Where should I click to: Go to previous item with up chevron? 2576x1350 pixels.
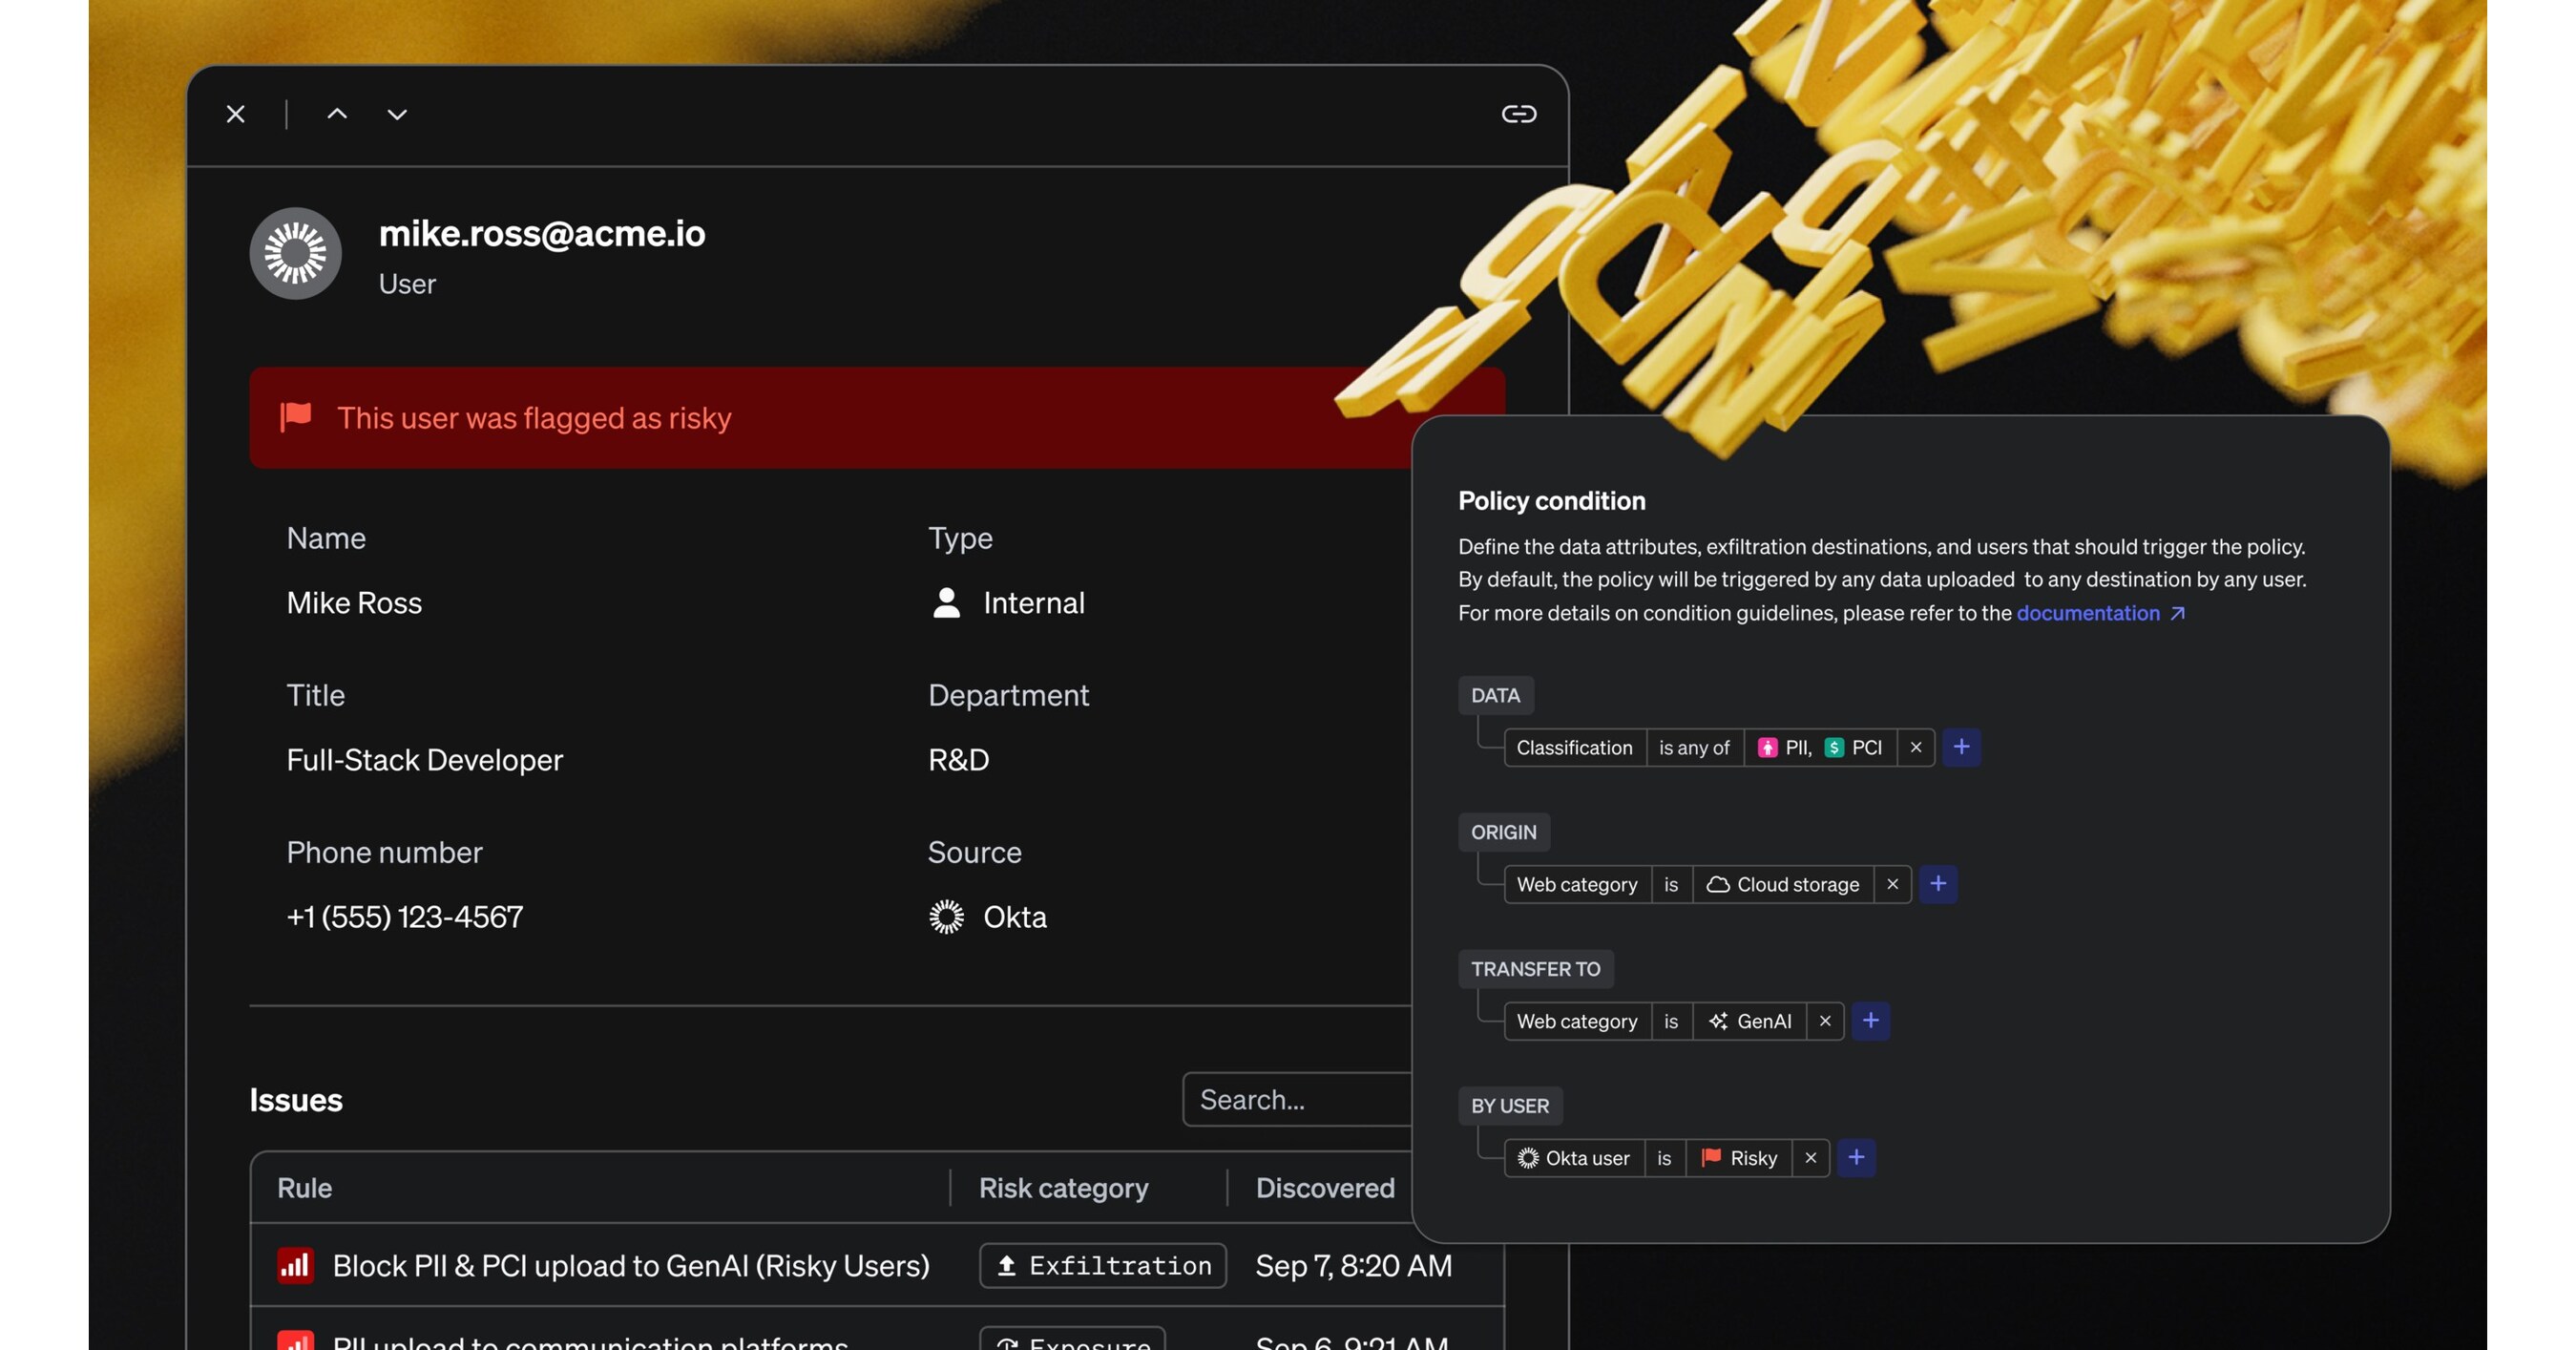[x=337, y=114]
